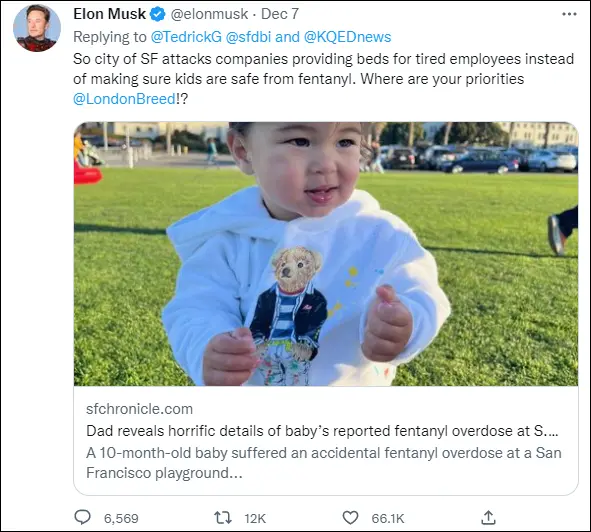Click the reply speech bubble icon
Viewport: 591px width, 532px height.
(83, 518)
